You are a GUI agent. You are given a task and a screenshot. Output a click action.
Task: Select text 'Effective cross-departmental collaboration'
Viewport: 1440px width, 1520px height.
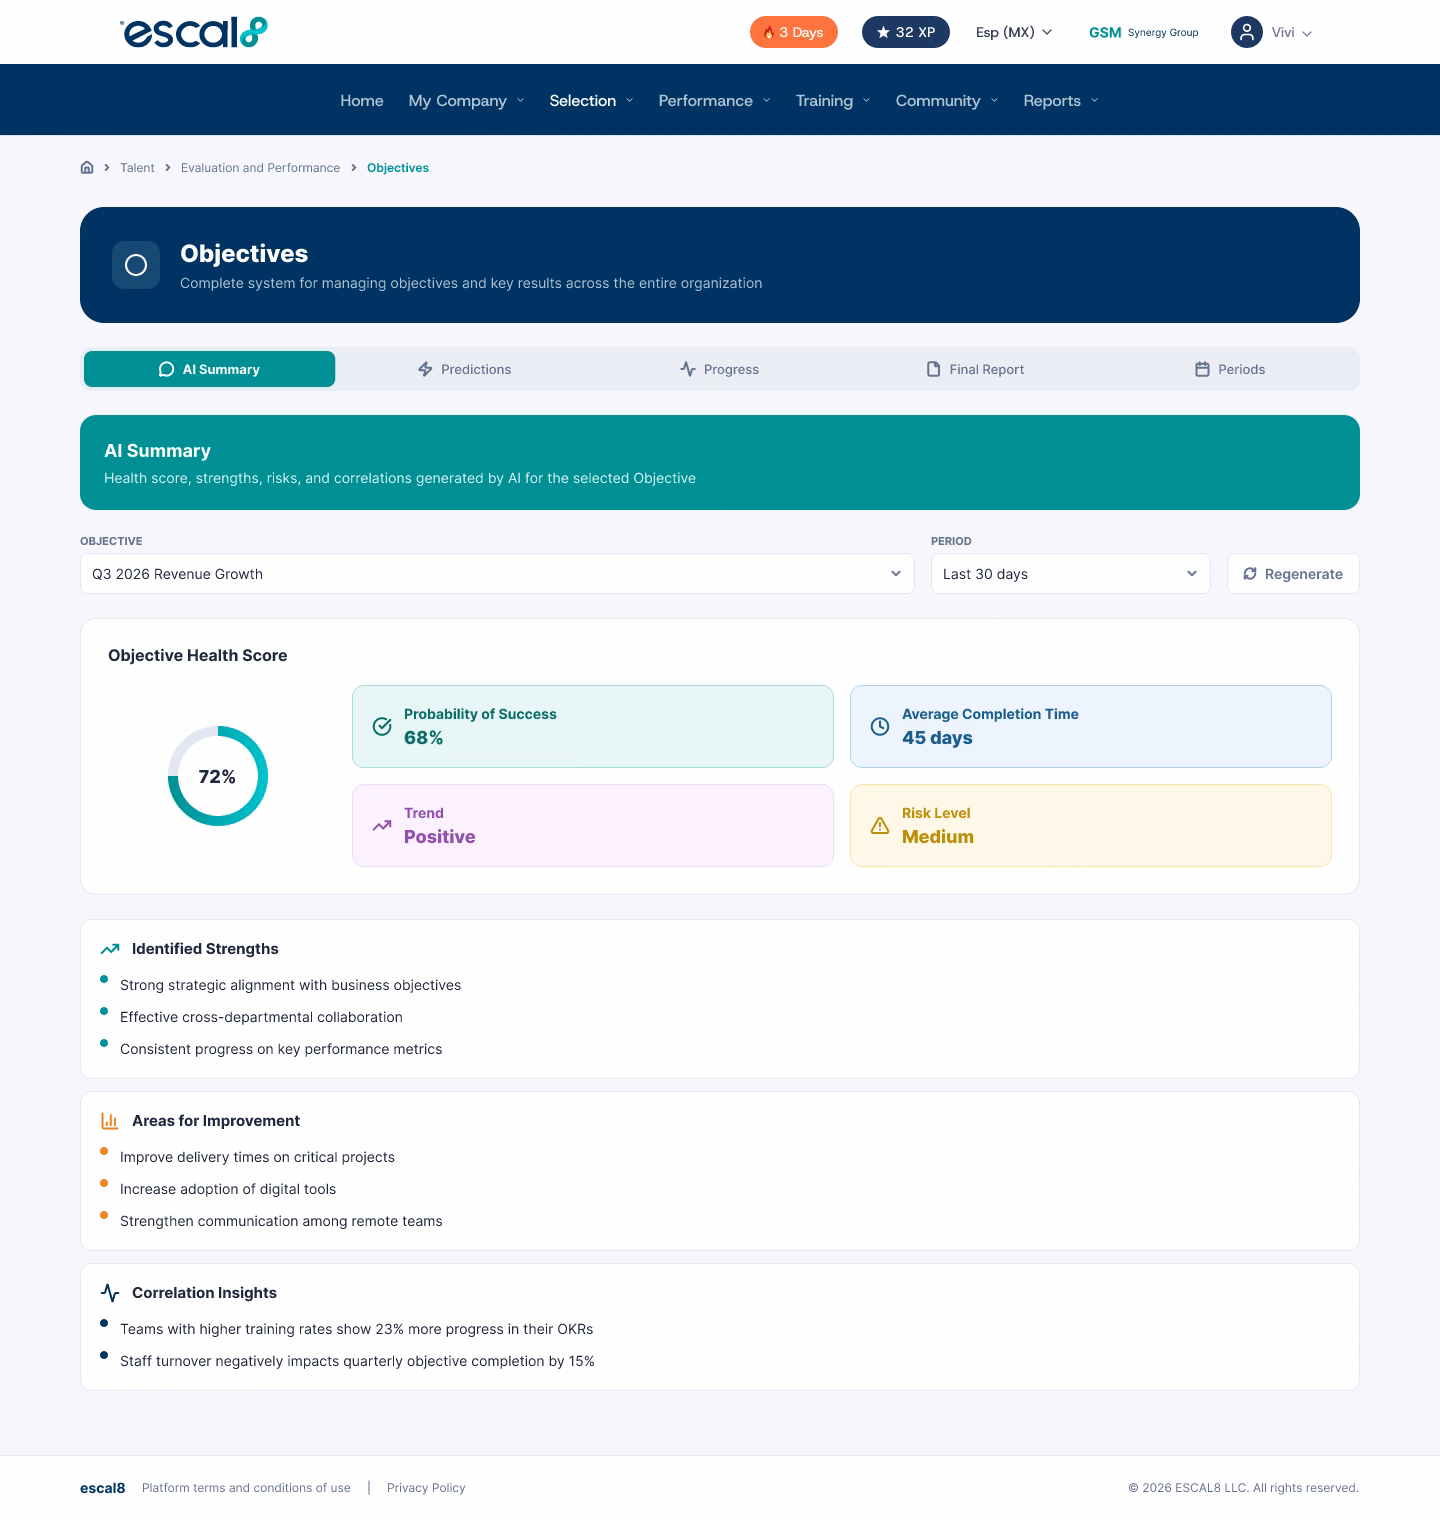coord(261,1017)
